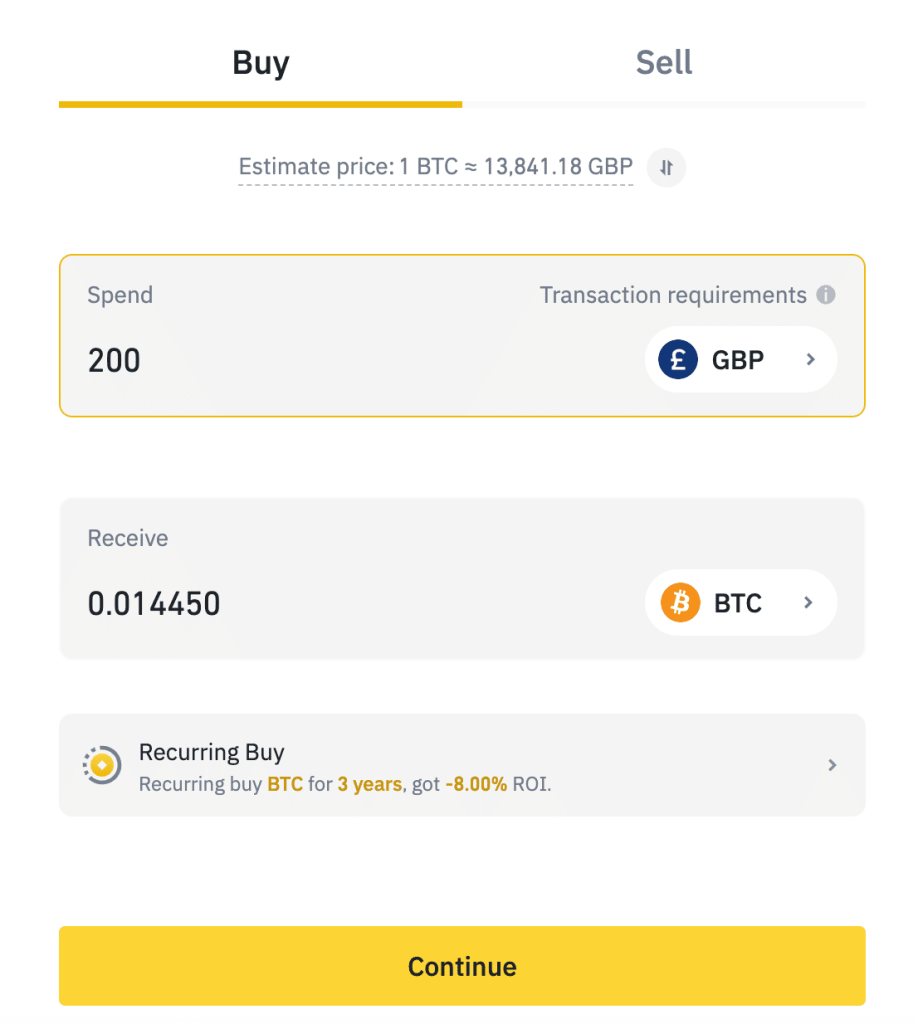Switch to the Buy tab

pyautogui.click(x=260, y=63)
